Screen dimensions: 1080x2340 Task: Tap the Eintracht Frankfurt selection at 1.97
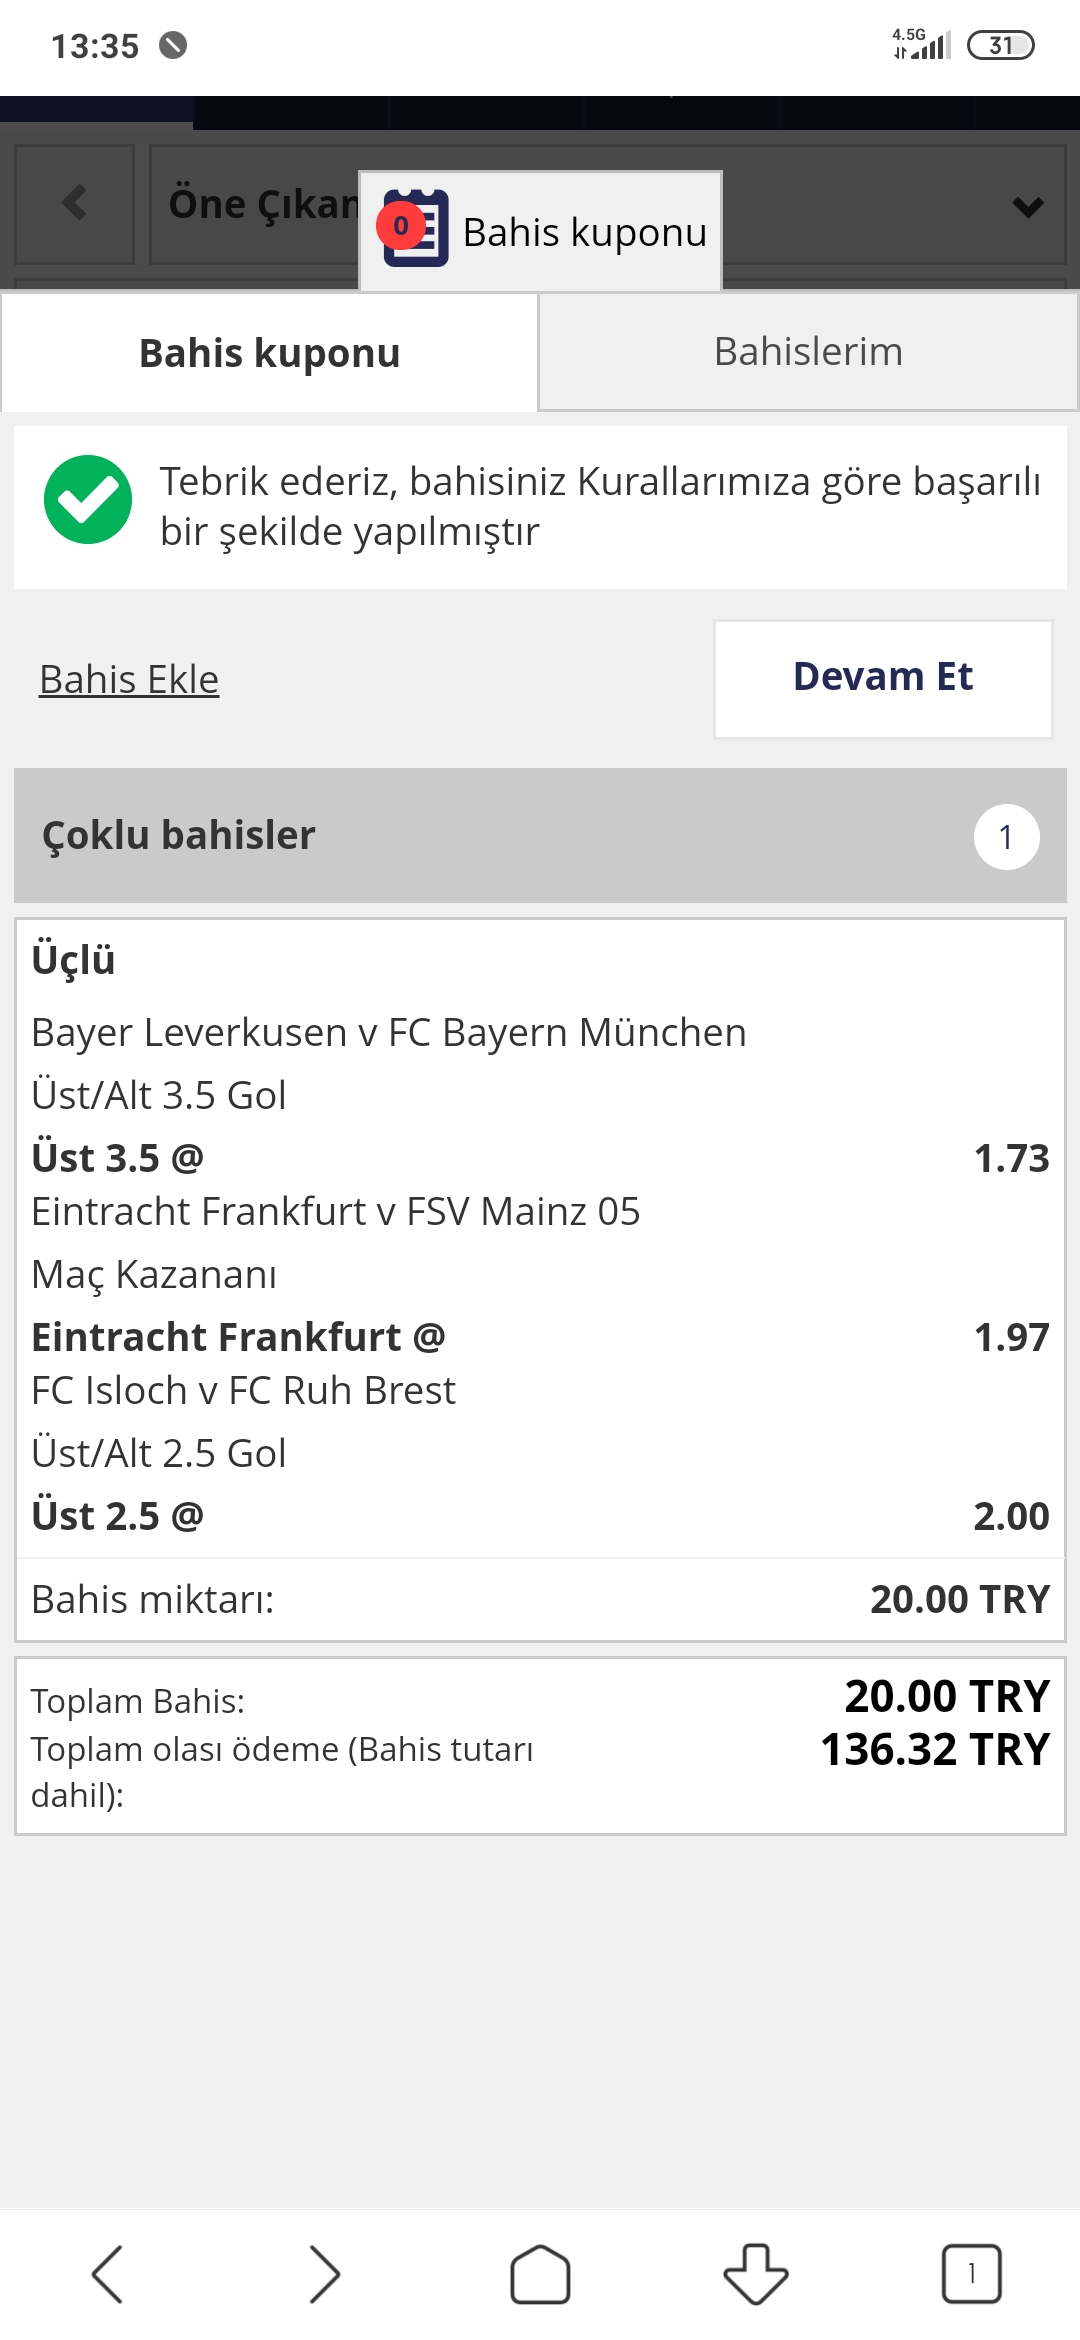point(540,1337)
